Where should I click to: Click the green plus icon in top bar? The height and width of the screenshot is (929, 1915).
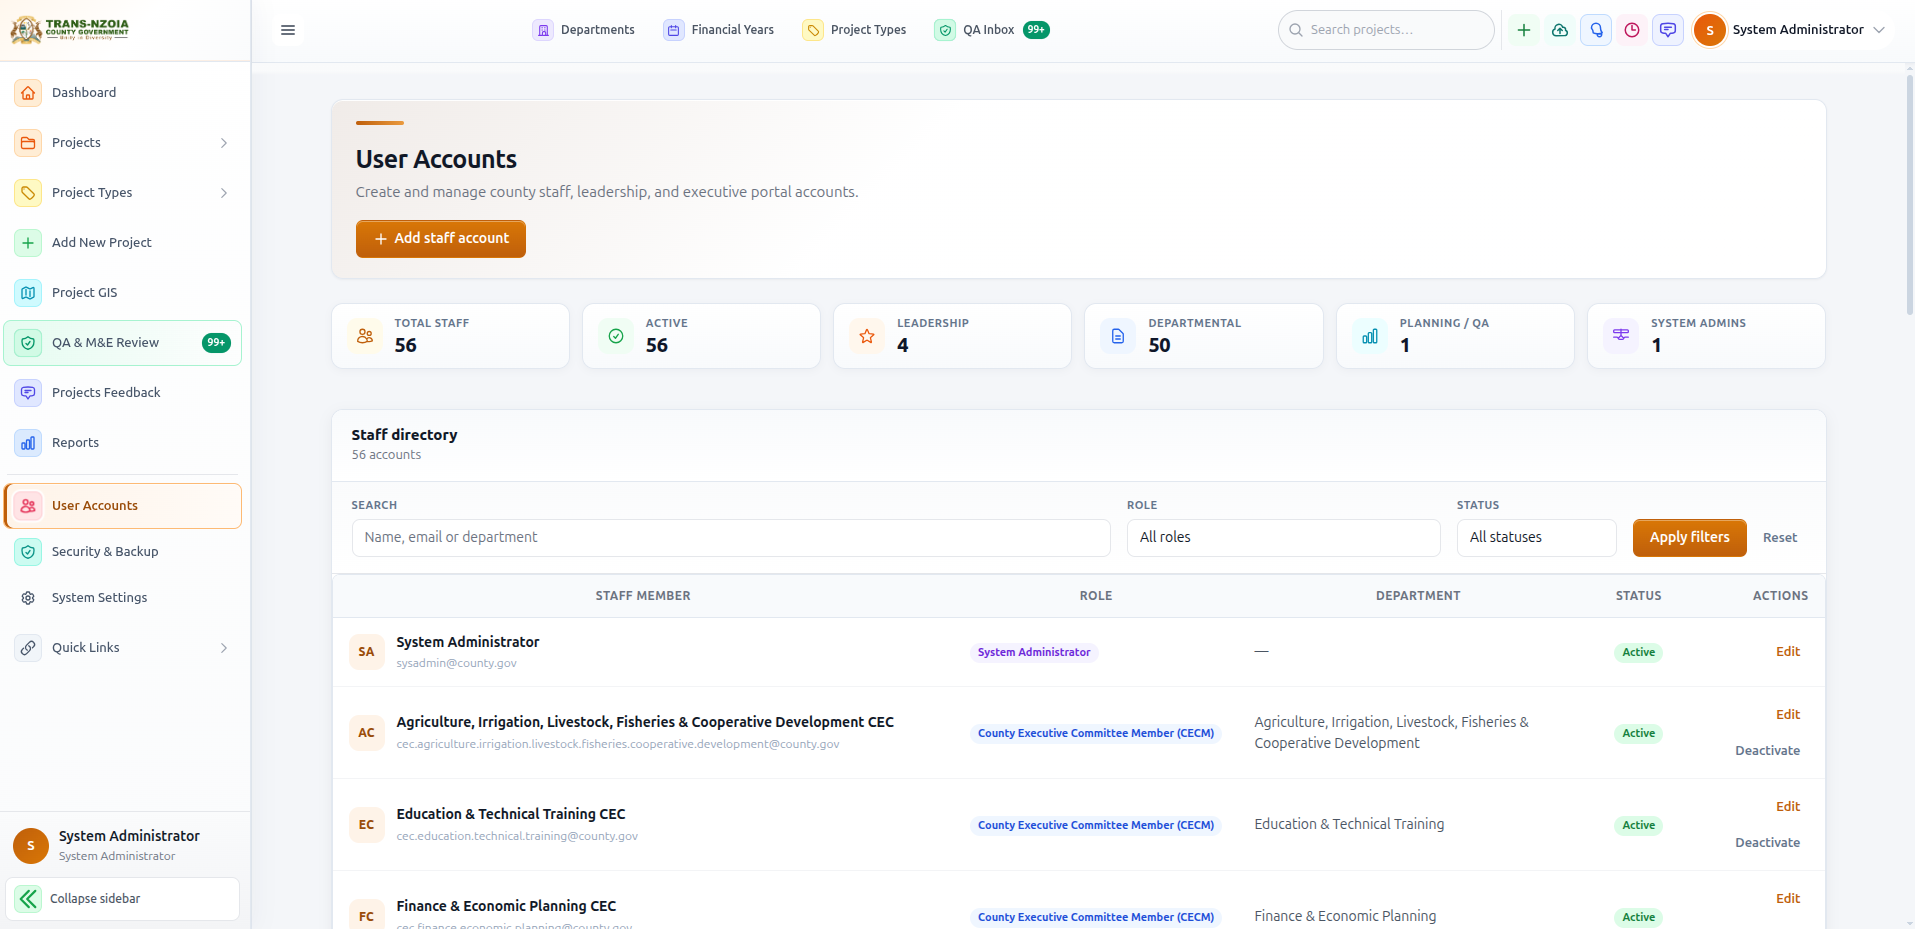coord(1524,30)
